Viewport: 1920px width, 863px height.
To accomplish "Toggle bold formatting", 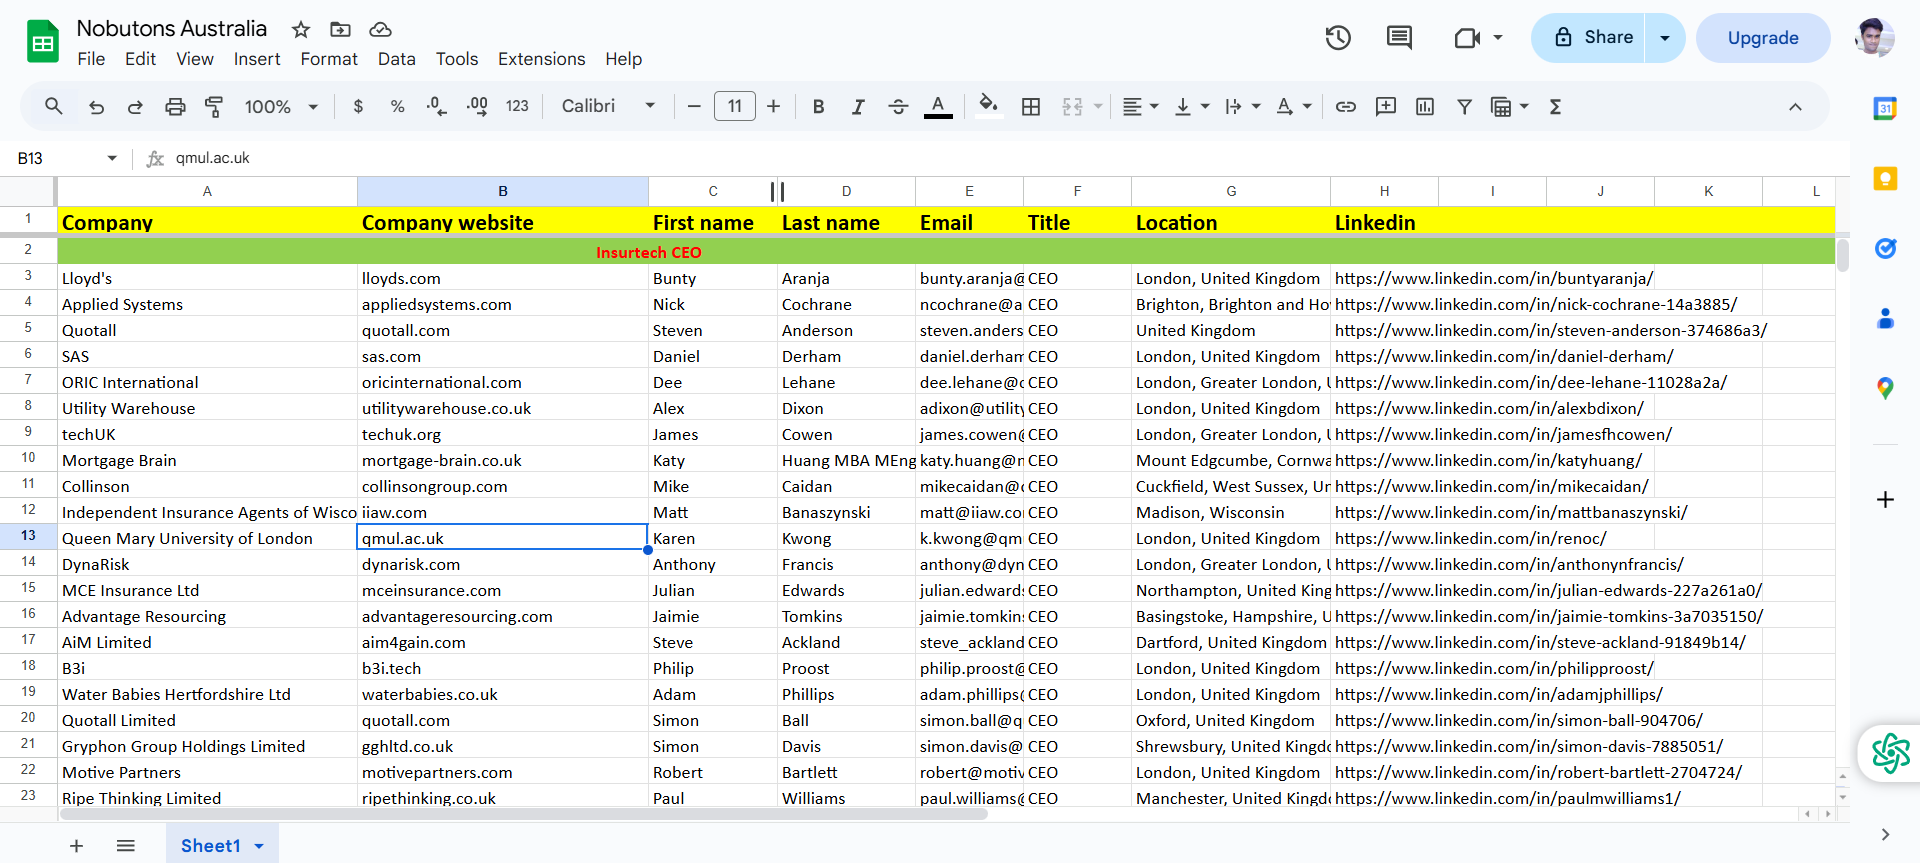I will pyautogui.click(x=818, y=107).
